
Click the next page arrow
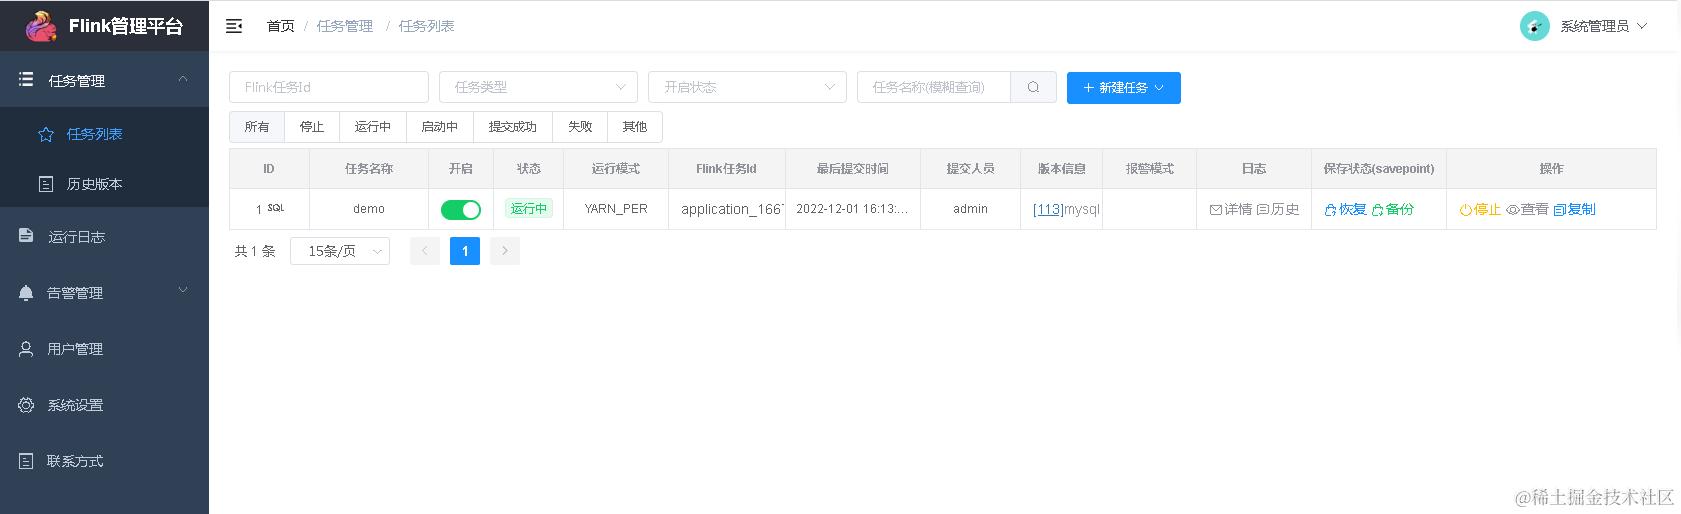505,251
